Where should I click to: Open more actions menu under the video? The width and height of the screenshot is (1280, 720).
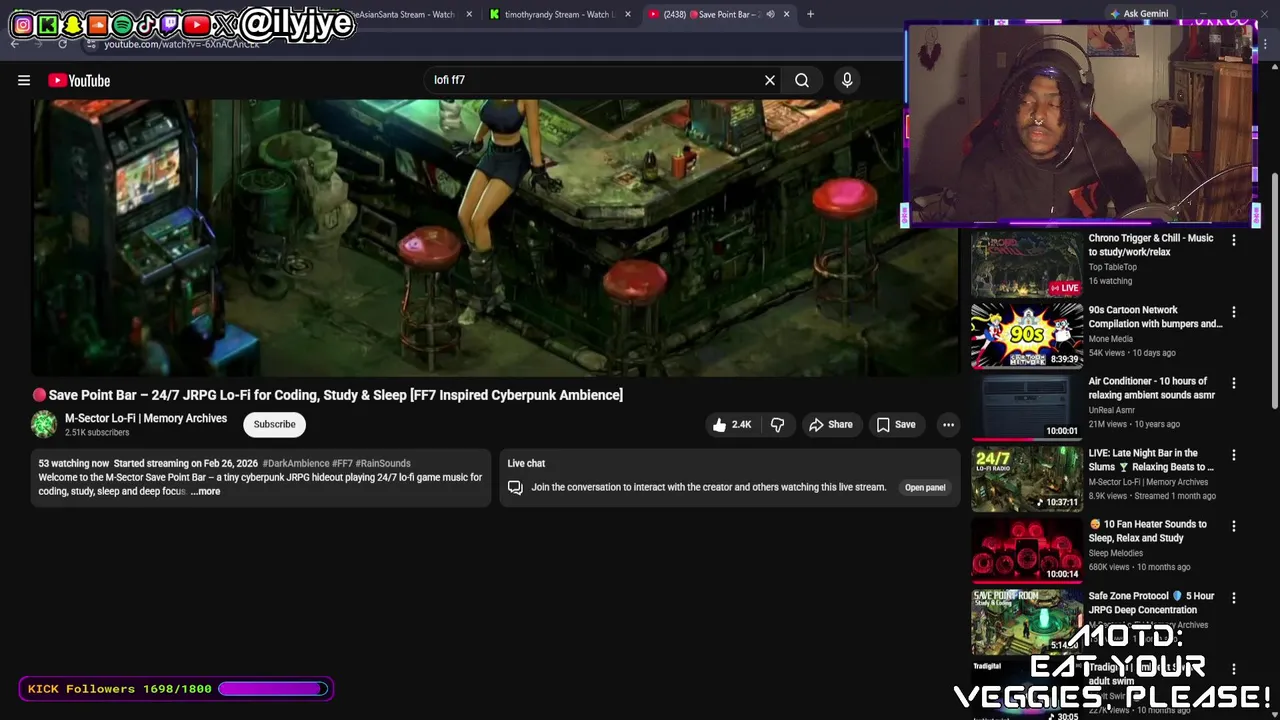pos(948,425)
